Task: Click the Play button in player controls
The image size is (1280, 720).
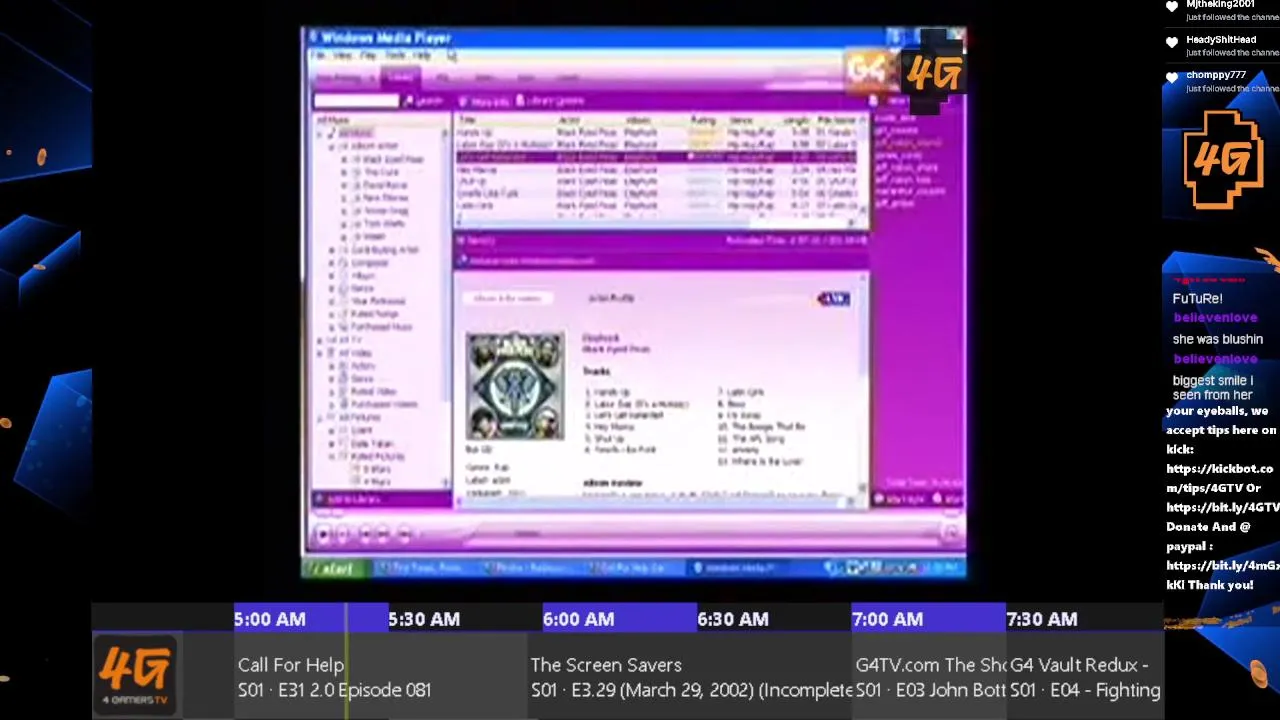Action: click(324, 536)
